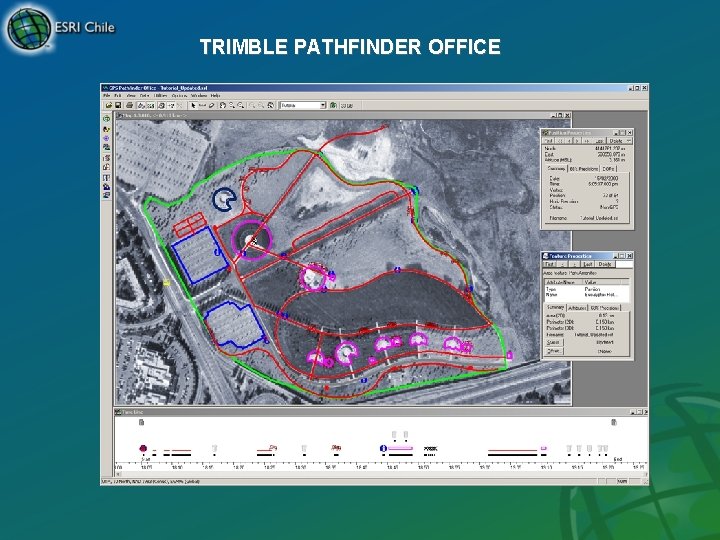Select the Measure ruler tool
Viewport: 720px width, 540px height.
click(x=202, y=106)
